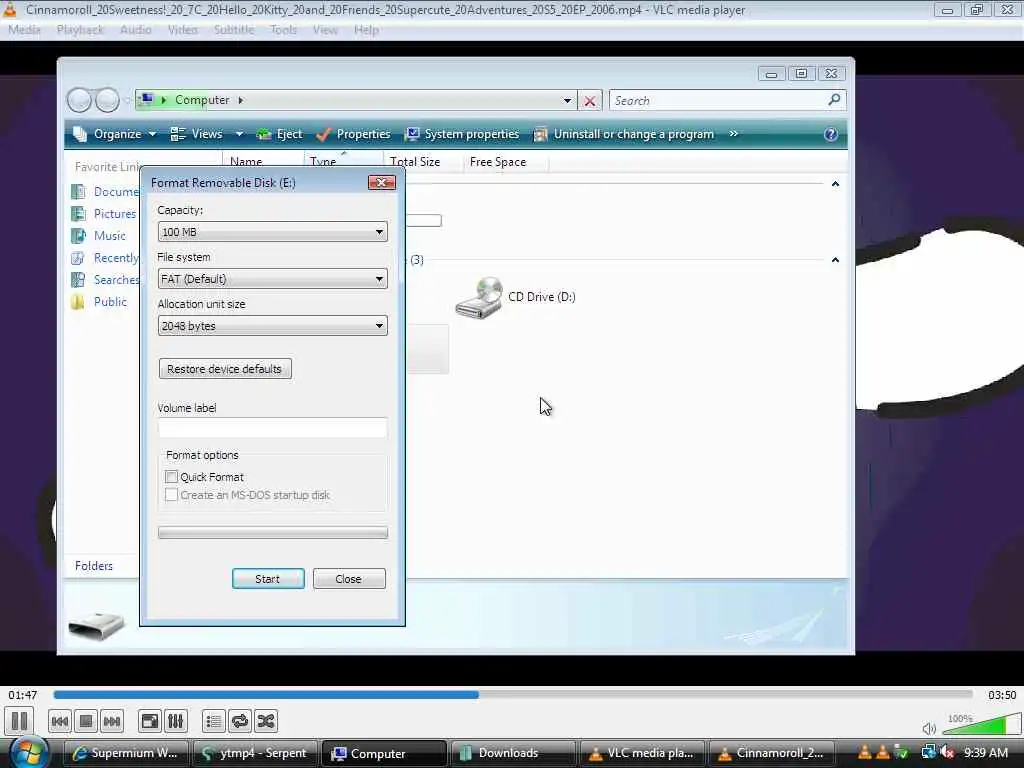Image resolution: width=1024 pixels, height=768 pixels.
Task: Expand toolbar overflow chevron
Action: (x=733, y=134)
